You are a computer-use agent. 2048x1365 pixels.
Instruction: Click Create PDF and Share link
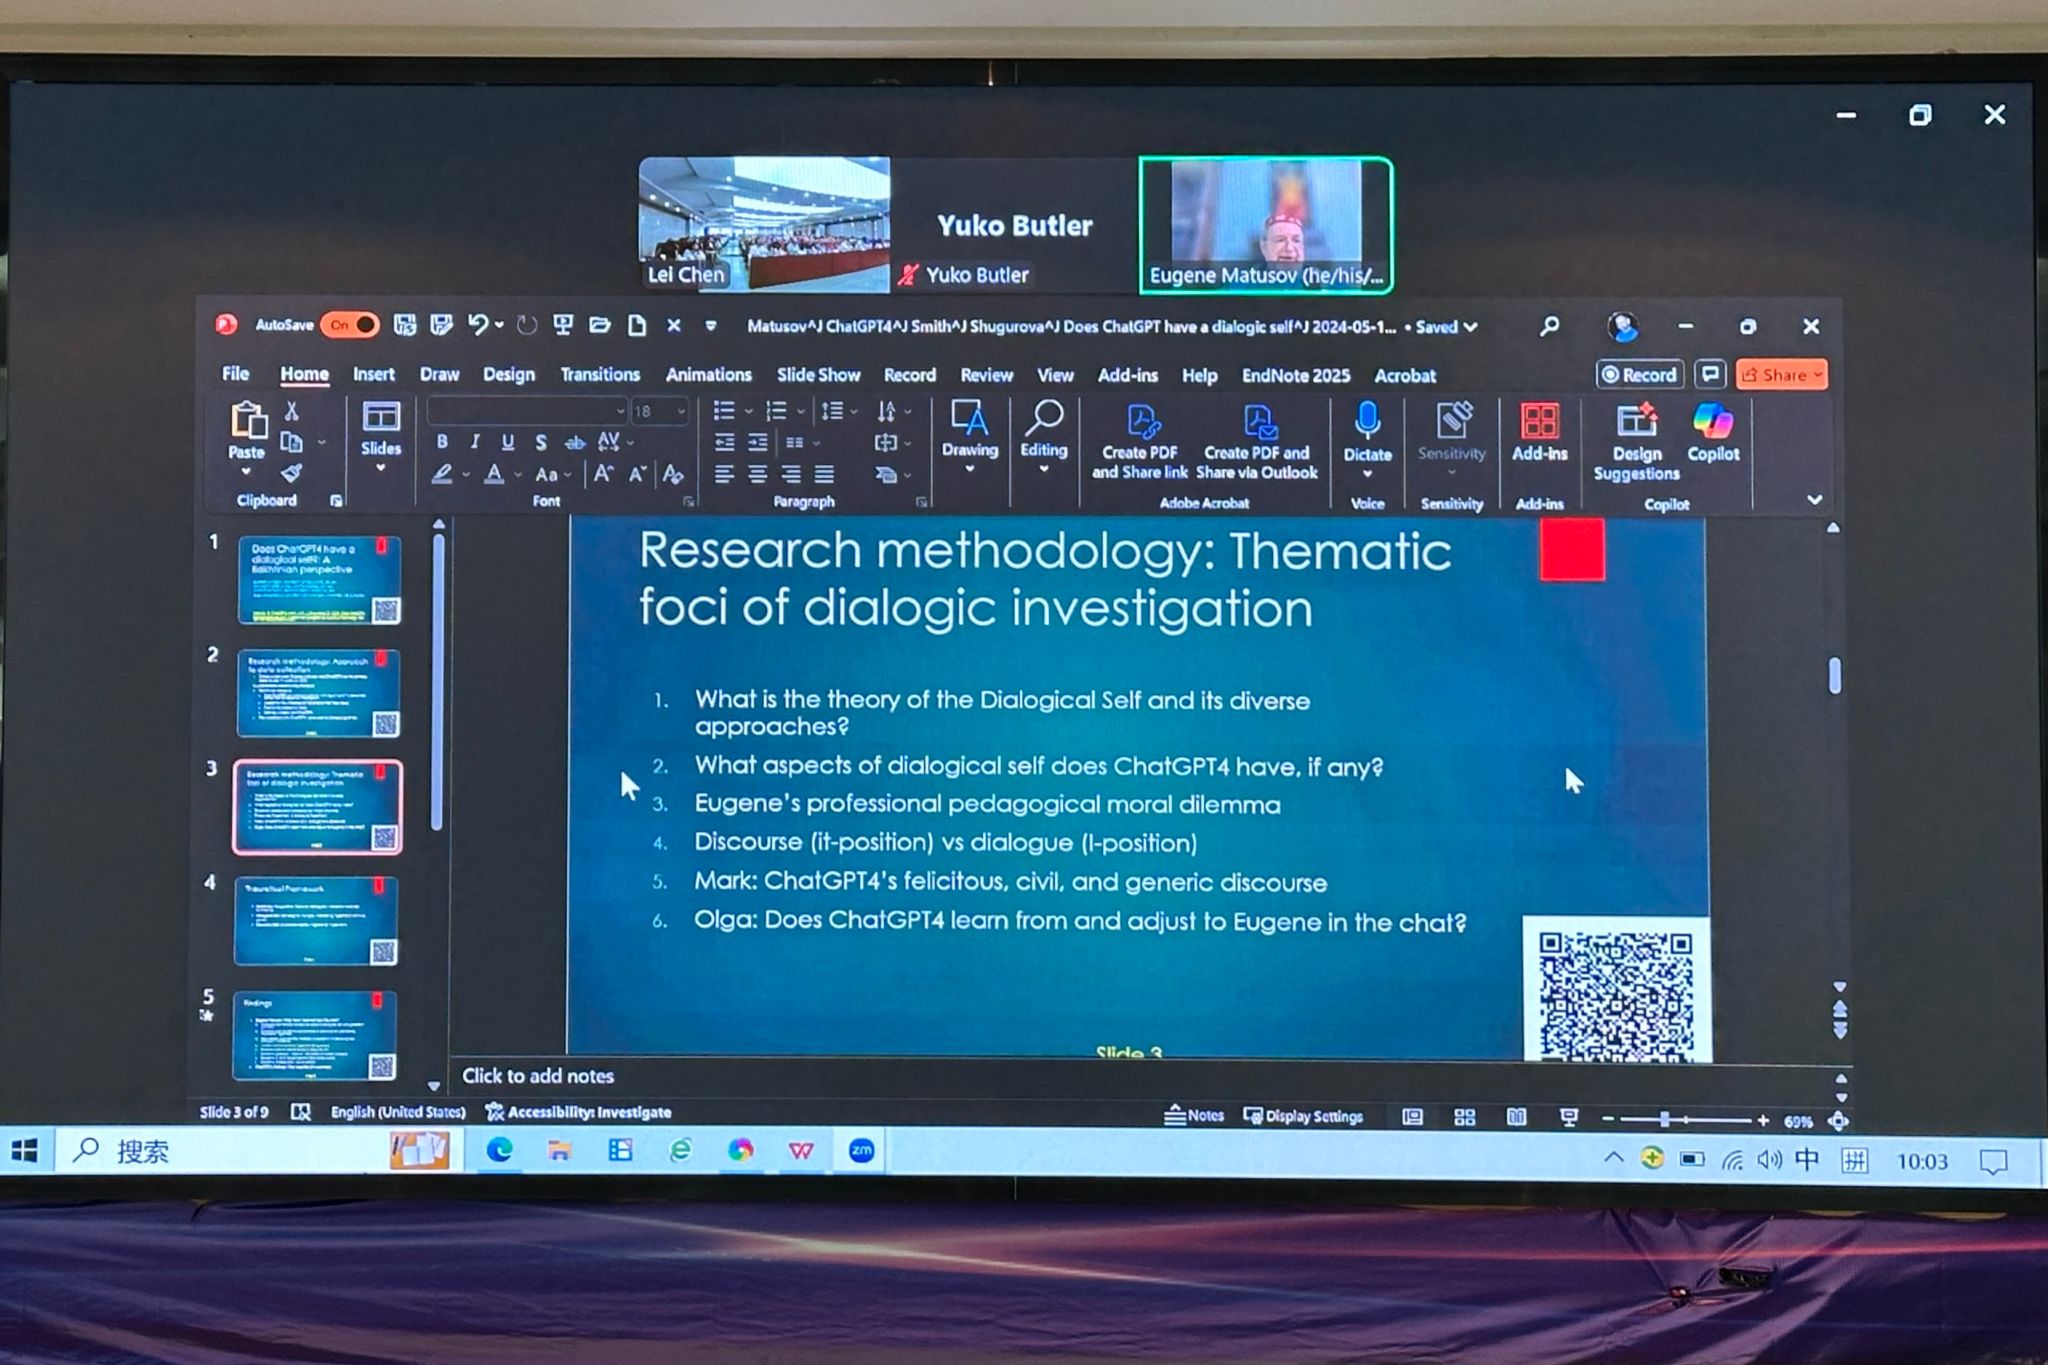1140,440
